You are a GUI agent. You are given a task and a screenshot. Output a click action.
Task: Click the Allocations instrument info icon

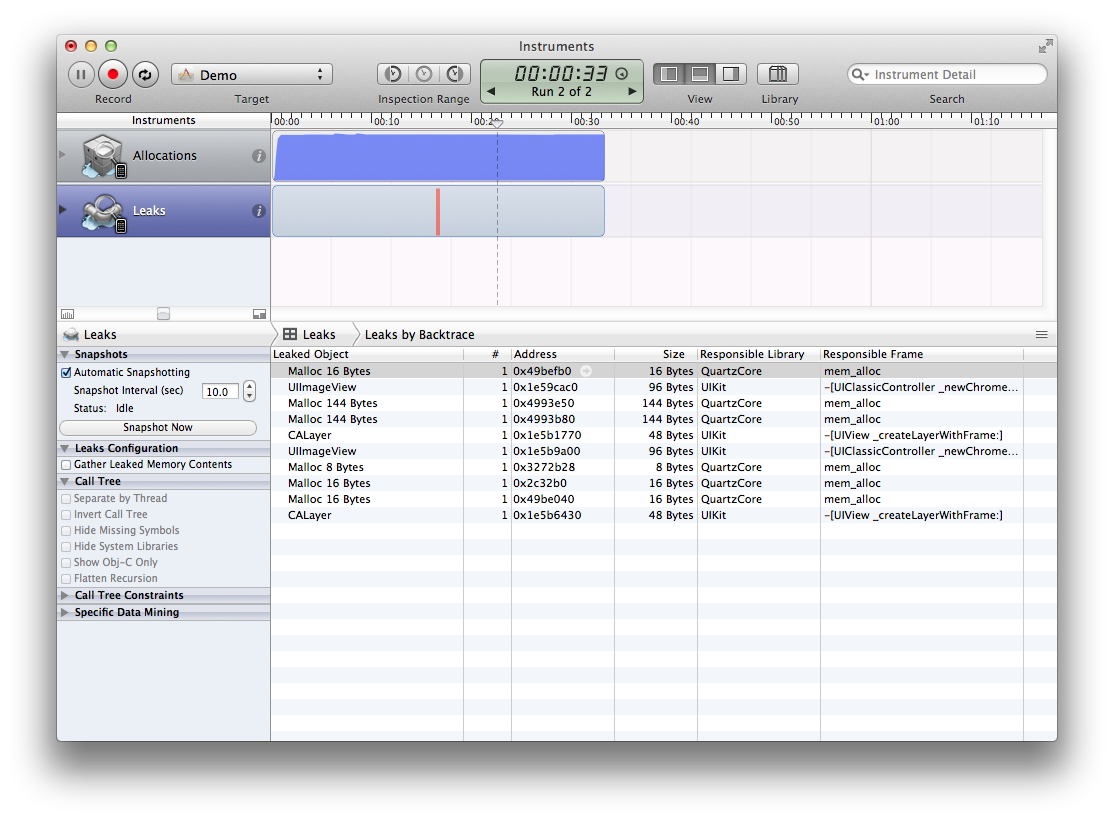coord(258,156)
